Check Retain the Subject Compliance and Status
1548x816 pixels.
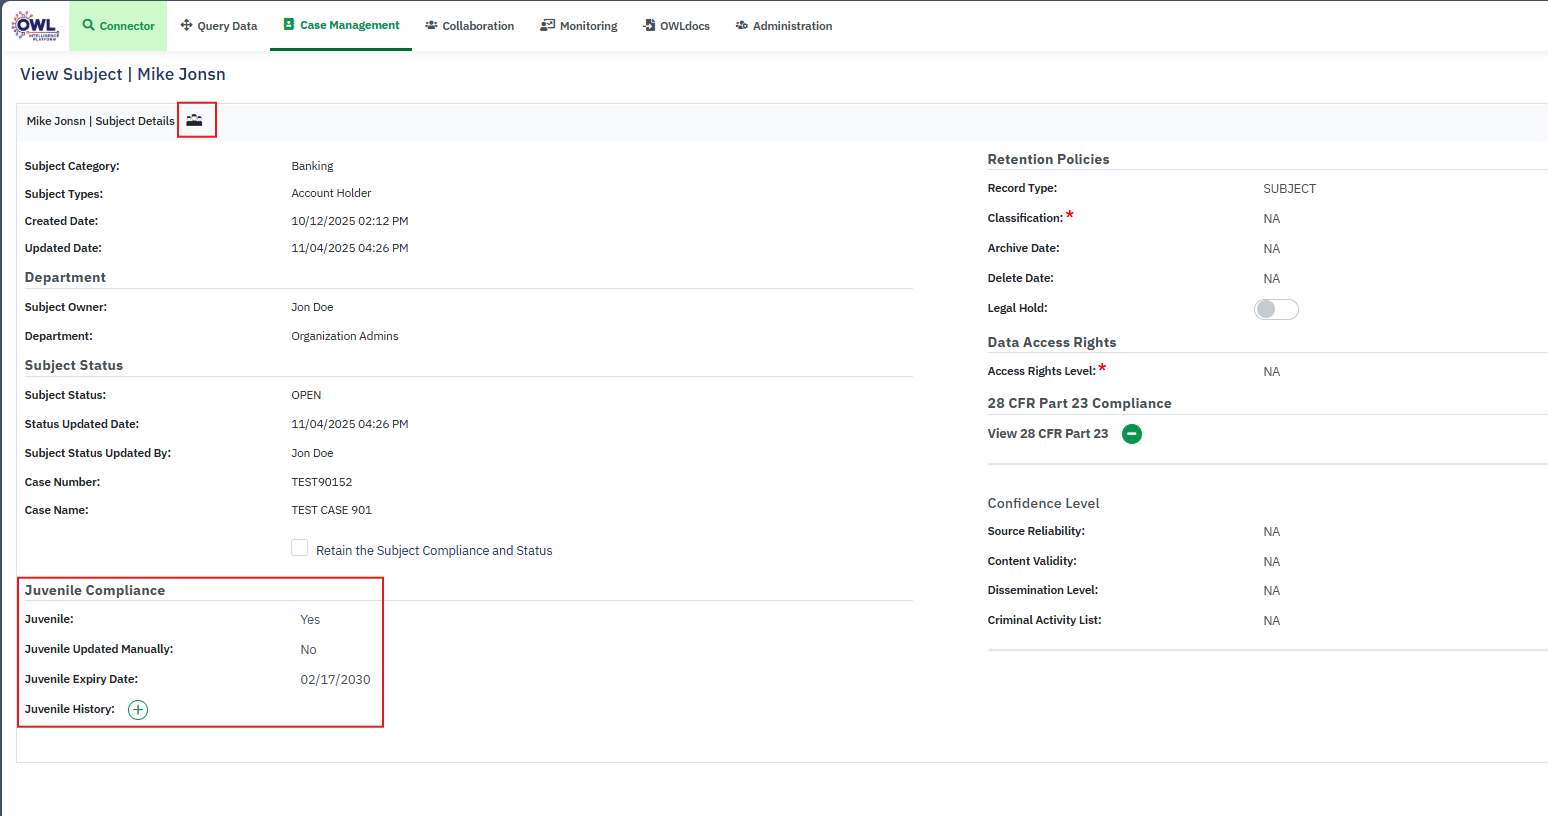(x=300, y=548)
